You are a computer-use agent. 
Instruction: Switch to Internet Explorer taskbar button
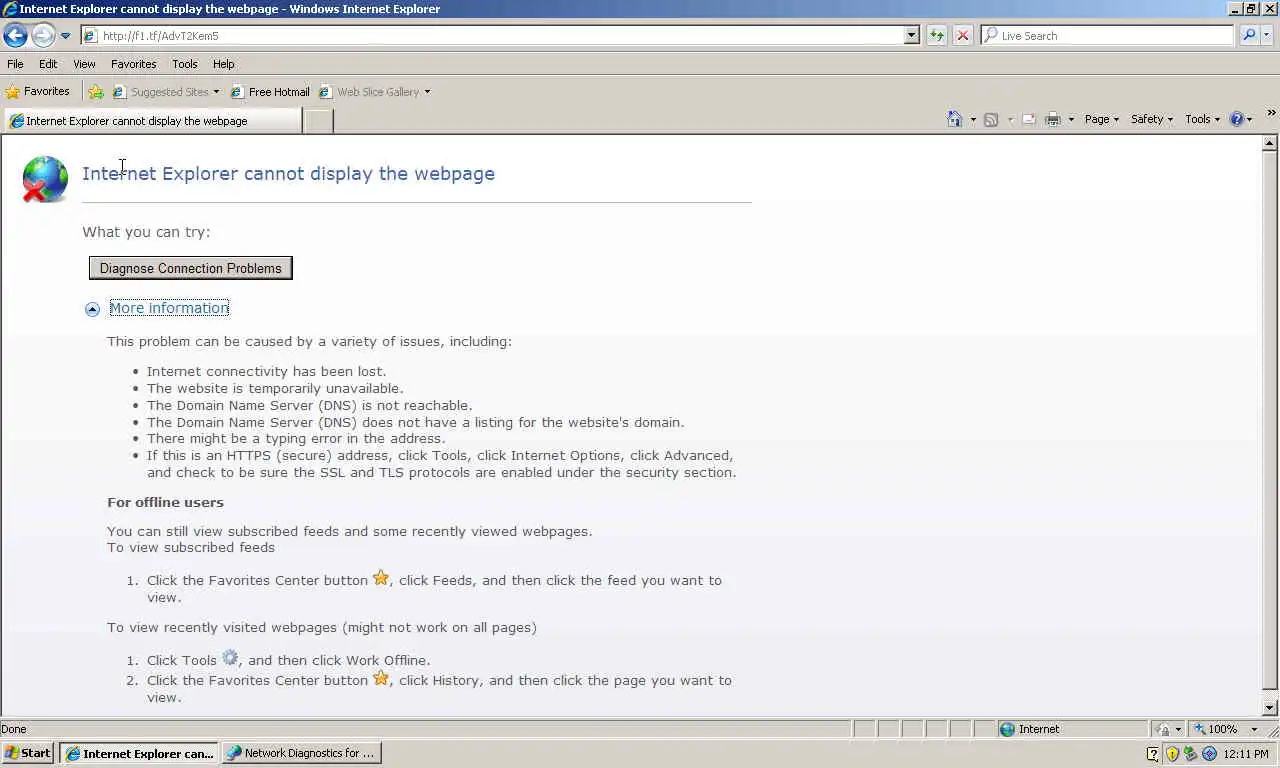coord(139,753)
